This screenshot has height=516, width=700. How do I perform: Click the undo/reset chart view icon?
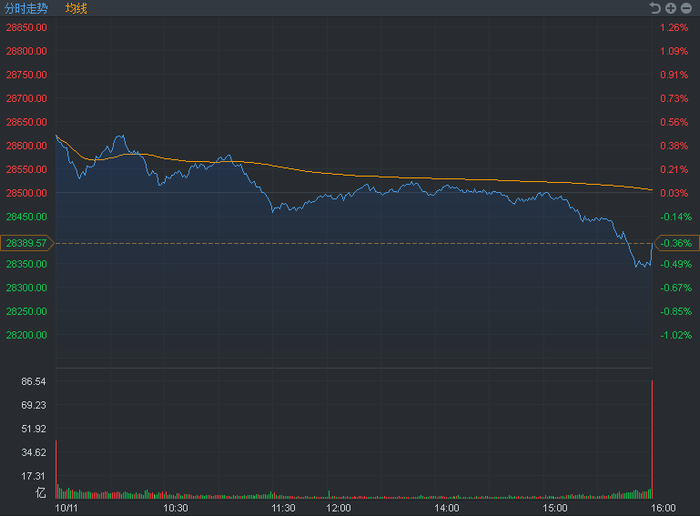[655, 8]
